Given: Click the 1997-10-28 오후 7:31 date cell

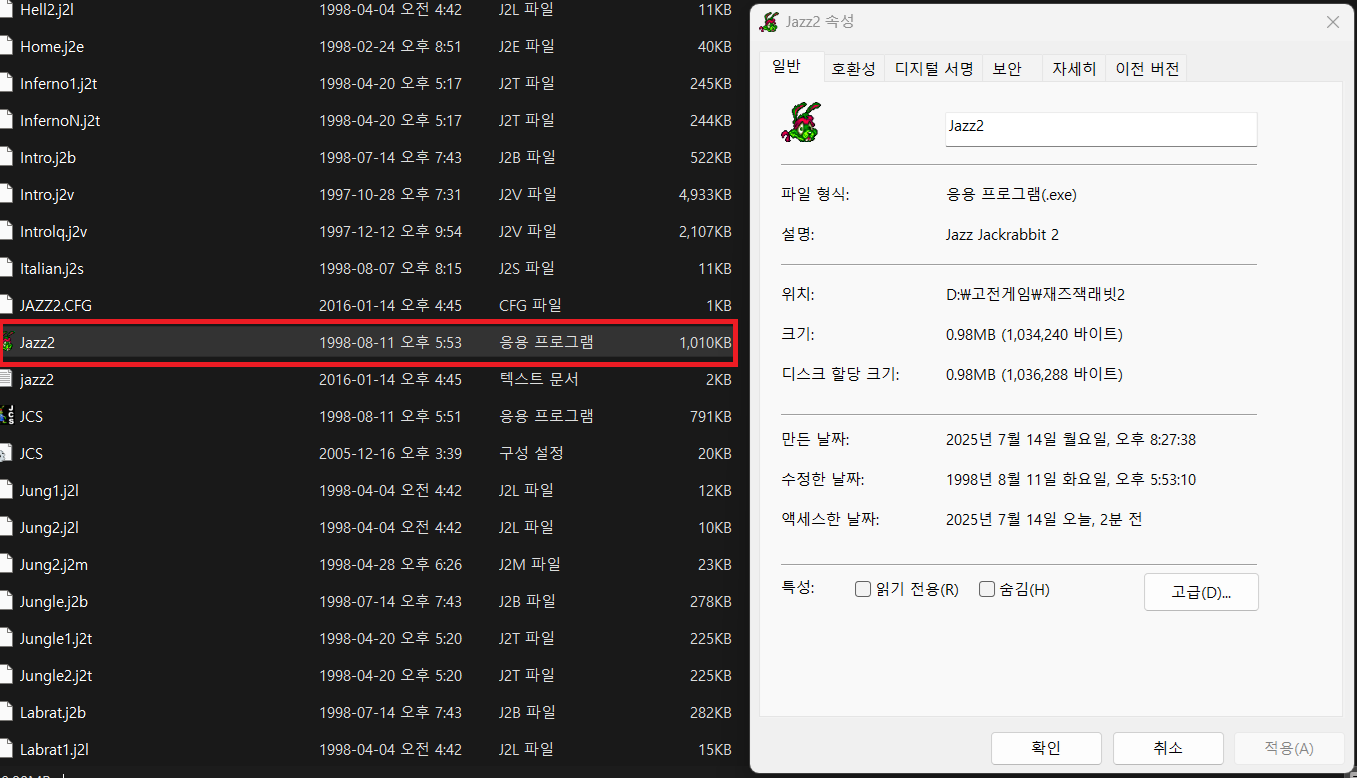Looking at the screenshot, I should coord(390,194).
